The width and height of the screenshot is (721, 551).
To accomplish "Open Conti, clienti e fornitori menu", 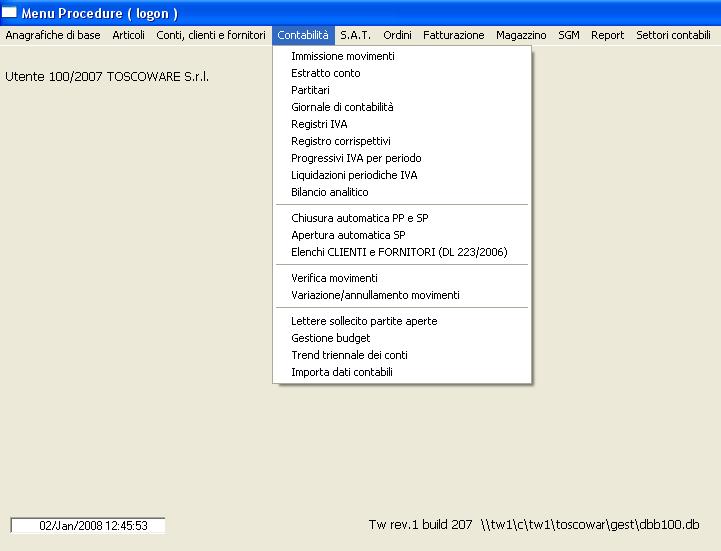I will pyautogui.click(x=211, y=35).
